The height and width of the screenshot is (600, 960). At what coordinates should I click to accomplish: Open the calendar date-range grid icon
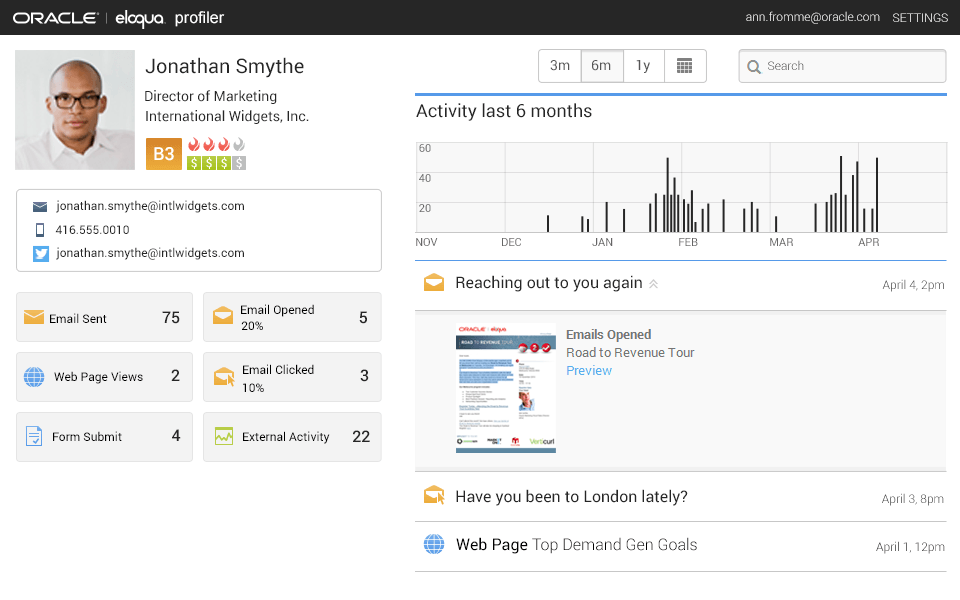point(684,66)
